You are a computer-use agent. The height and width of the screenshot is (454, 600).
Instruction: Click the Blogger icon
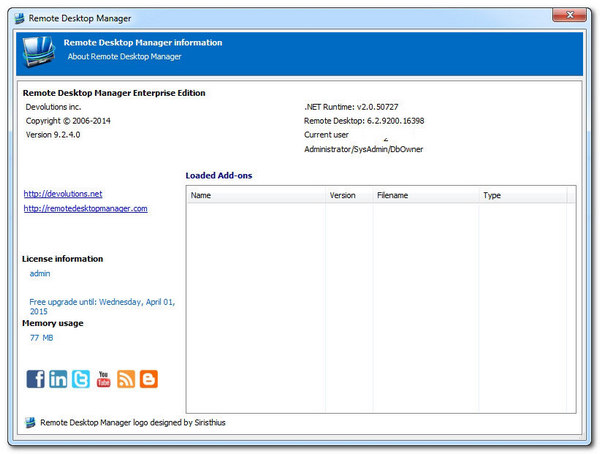pyautogui.click(x=149, y=379)
